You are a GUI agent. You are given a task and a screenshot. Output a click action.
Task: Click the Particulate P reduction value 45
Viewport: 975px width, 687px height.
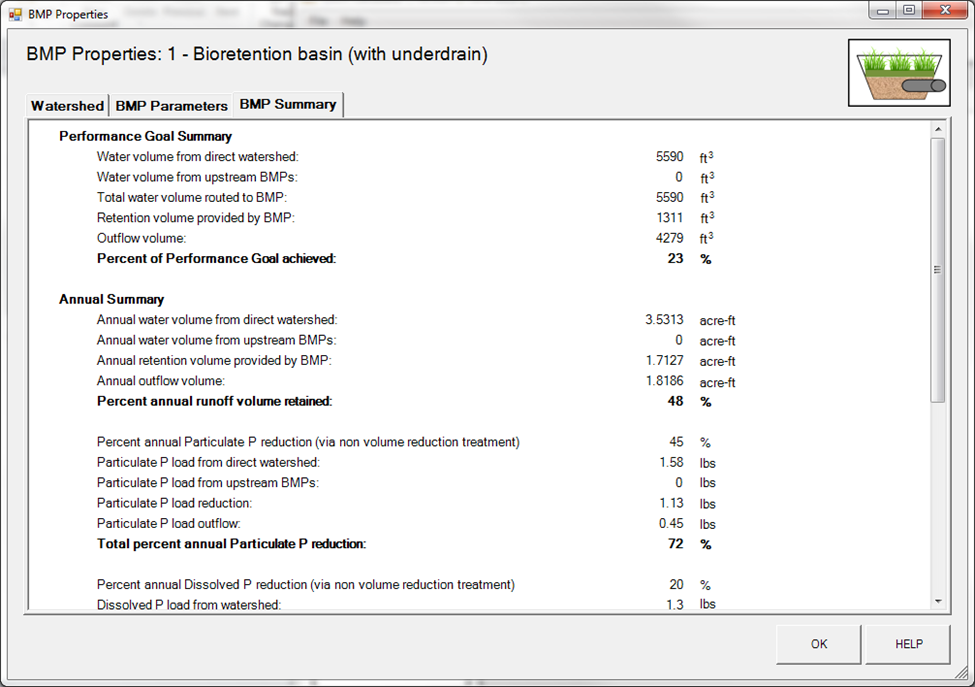click(676, 442)
